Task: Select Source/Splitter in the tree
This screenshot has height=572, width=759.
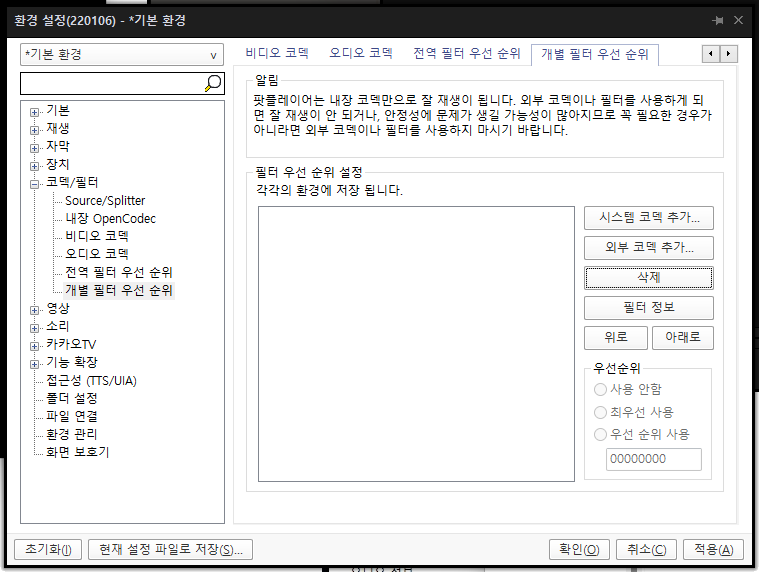Action: 105,201
